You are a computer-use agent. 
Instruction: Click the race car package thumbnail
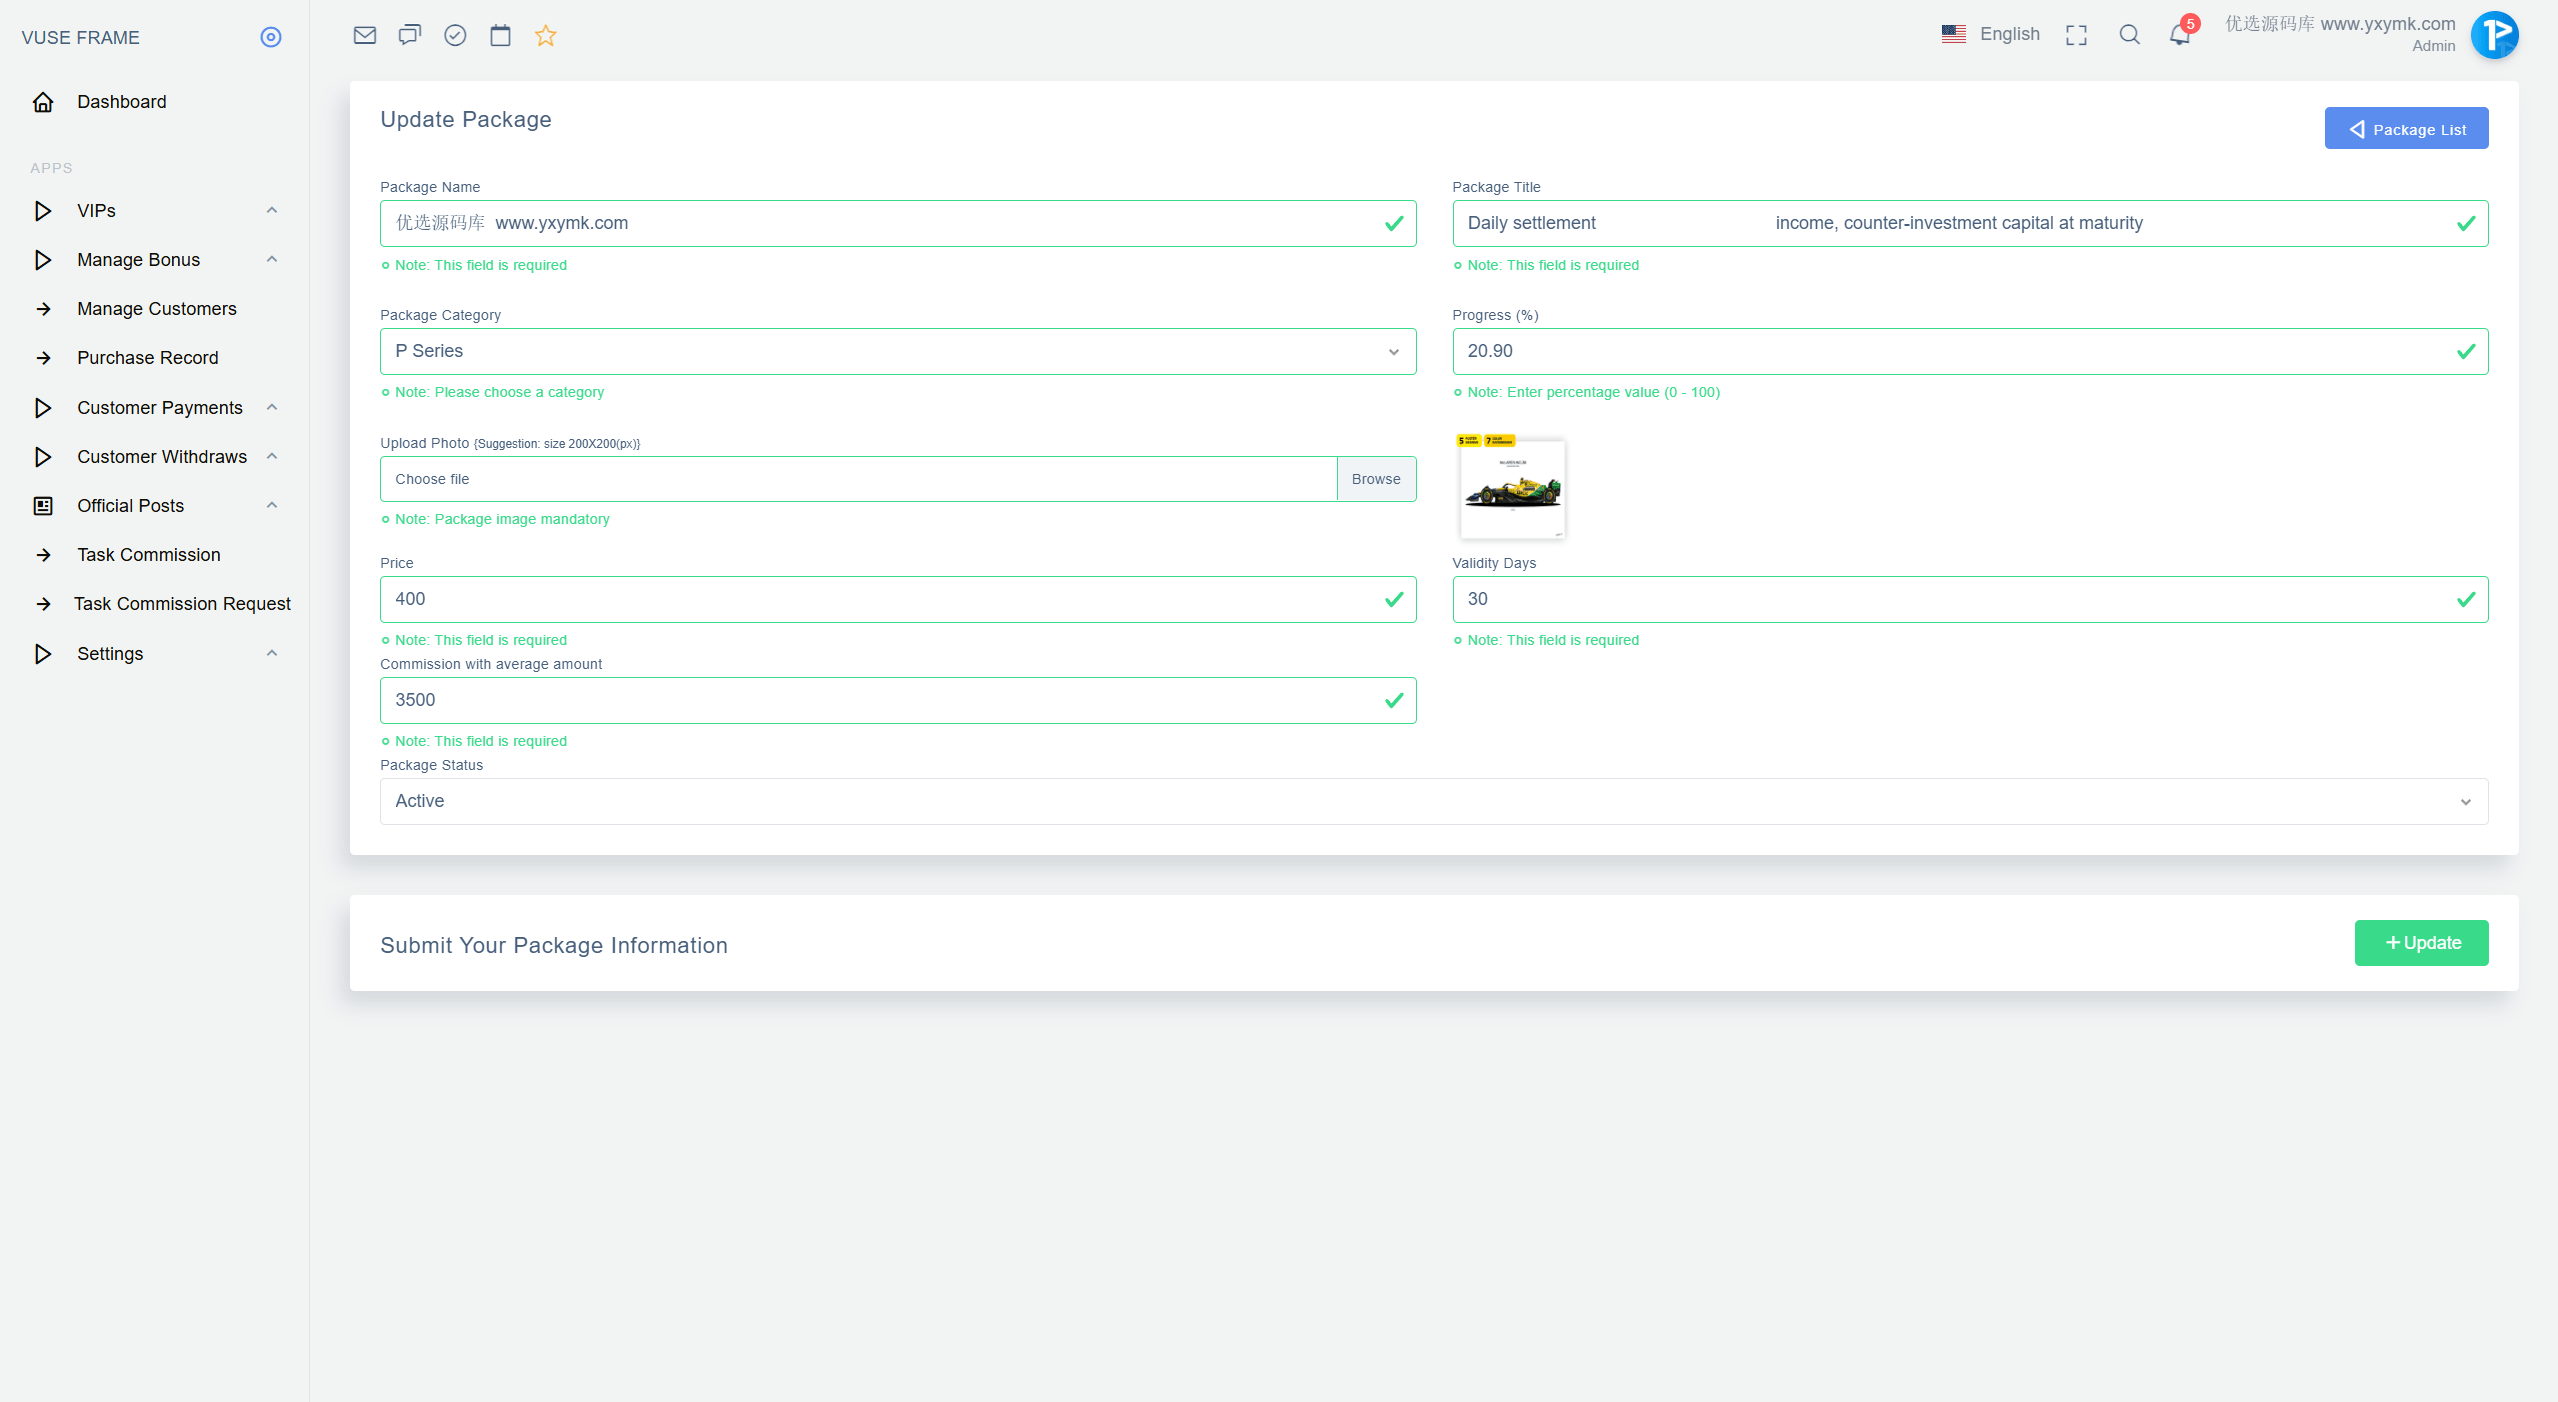click(x=1512, y=488)
